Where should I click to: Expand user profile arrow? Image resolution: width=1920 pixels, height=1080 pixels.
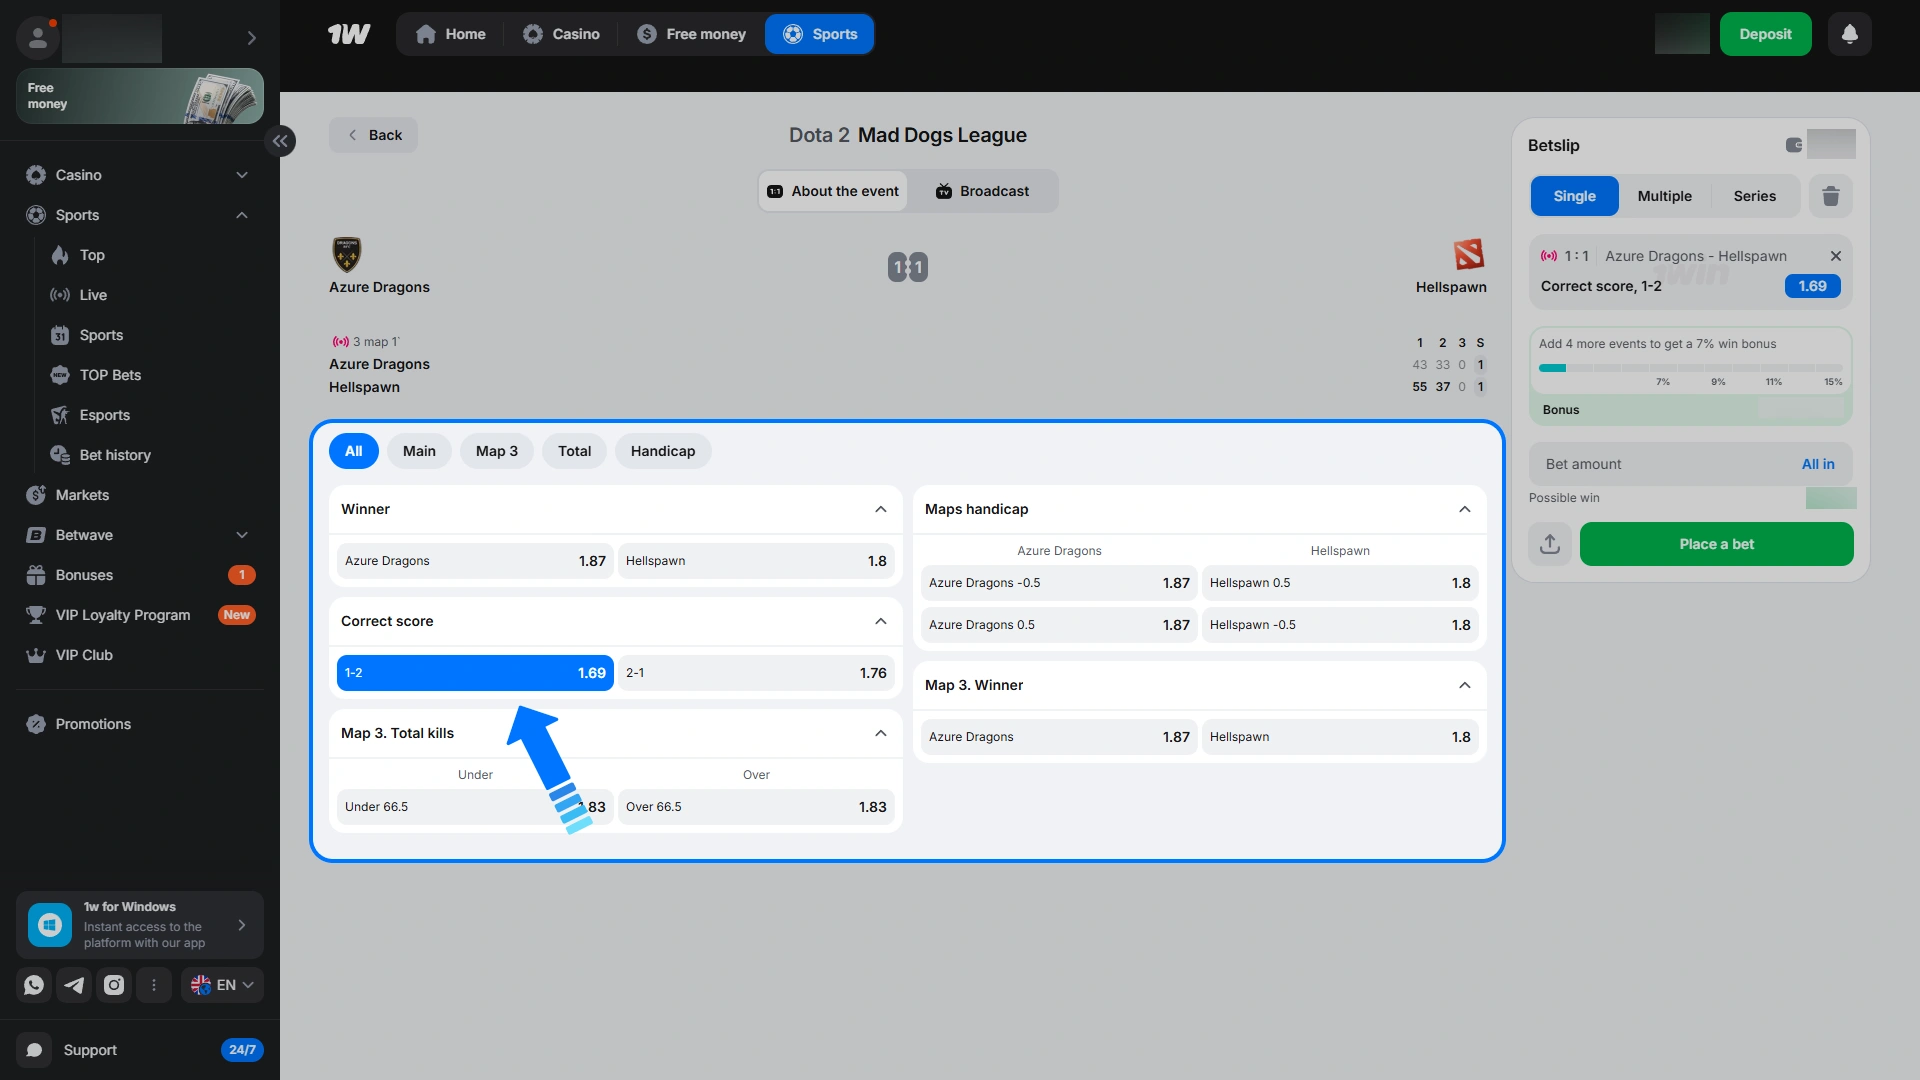point(252,38)
